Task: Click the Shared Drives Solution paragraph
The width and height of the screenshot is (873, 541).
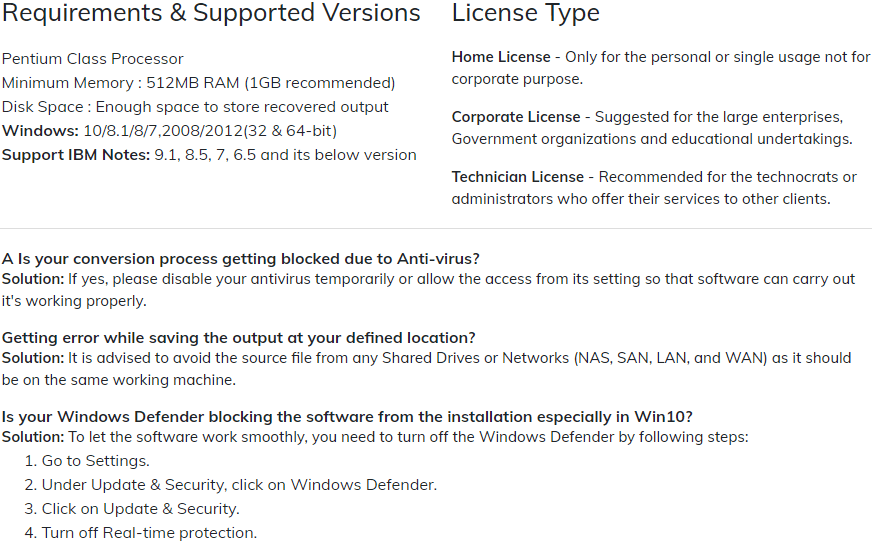Action: [x=426, y=367]
